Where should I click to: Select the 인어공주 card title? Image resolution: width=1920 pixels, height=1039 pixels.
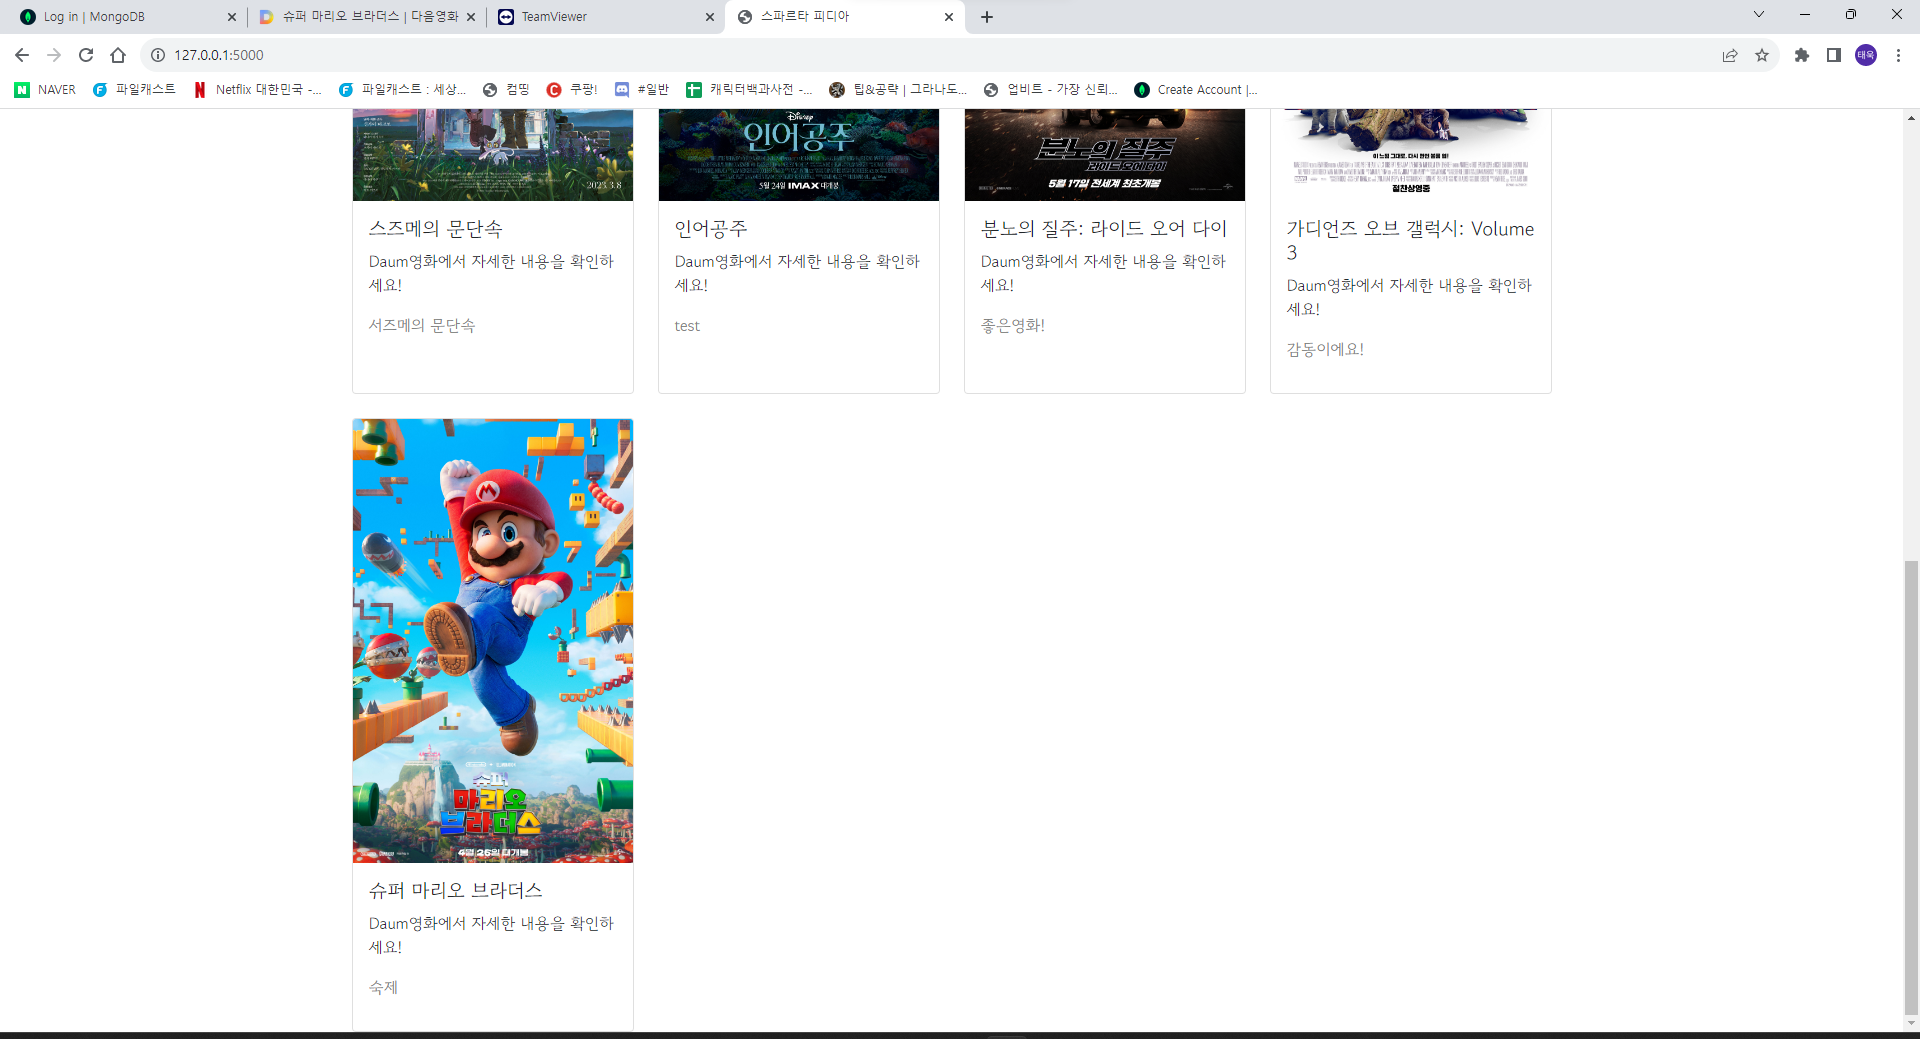711,229
